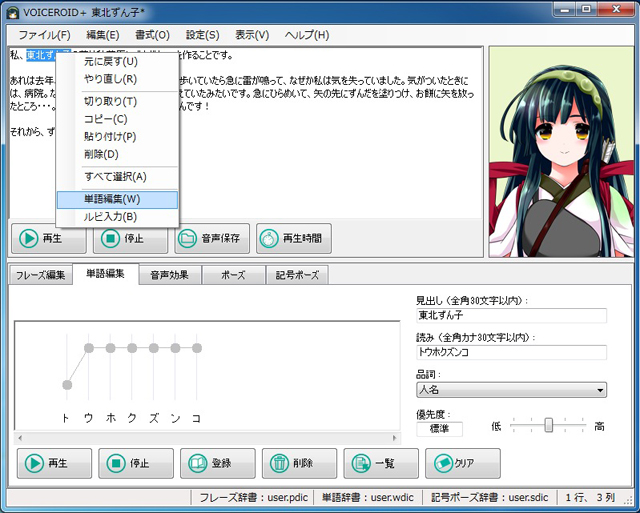This screenshot has width=640, height=513.
Task: Switch to the 単語編集 tab
Action: click(105, 273)
